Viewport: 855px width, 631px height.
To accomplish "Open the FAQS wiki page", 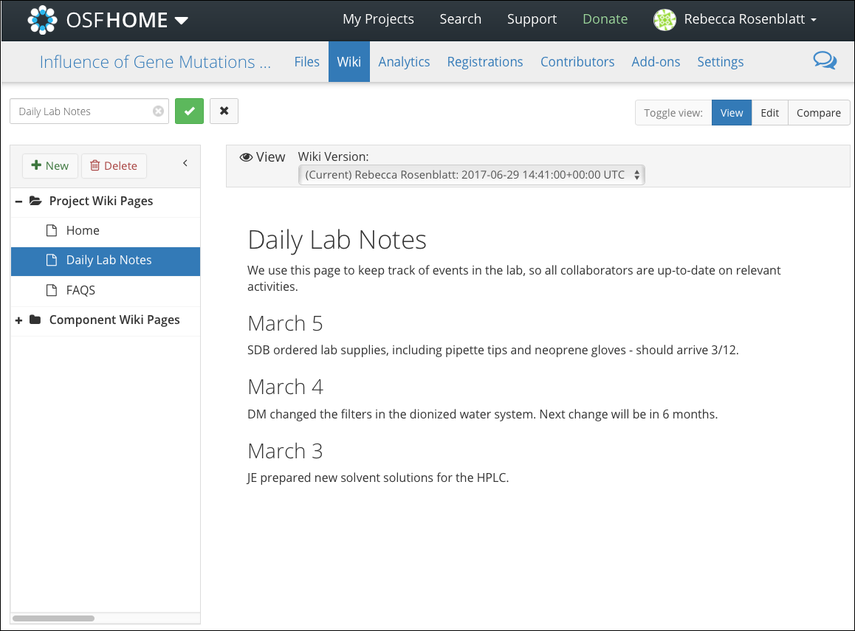I will point(80,290).
